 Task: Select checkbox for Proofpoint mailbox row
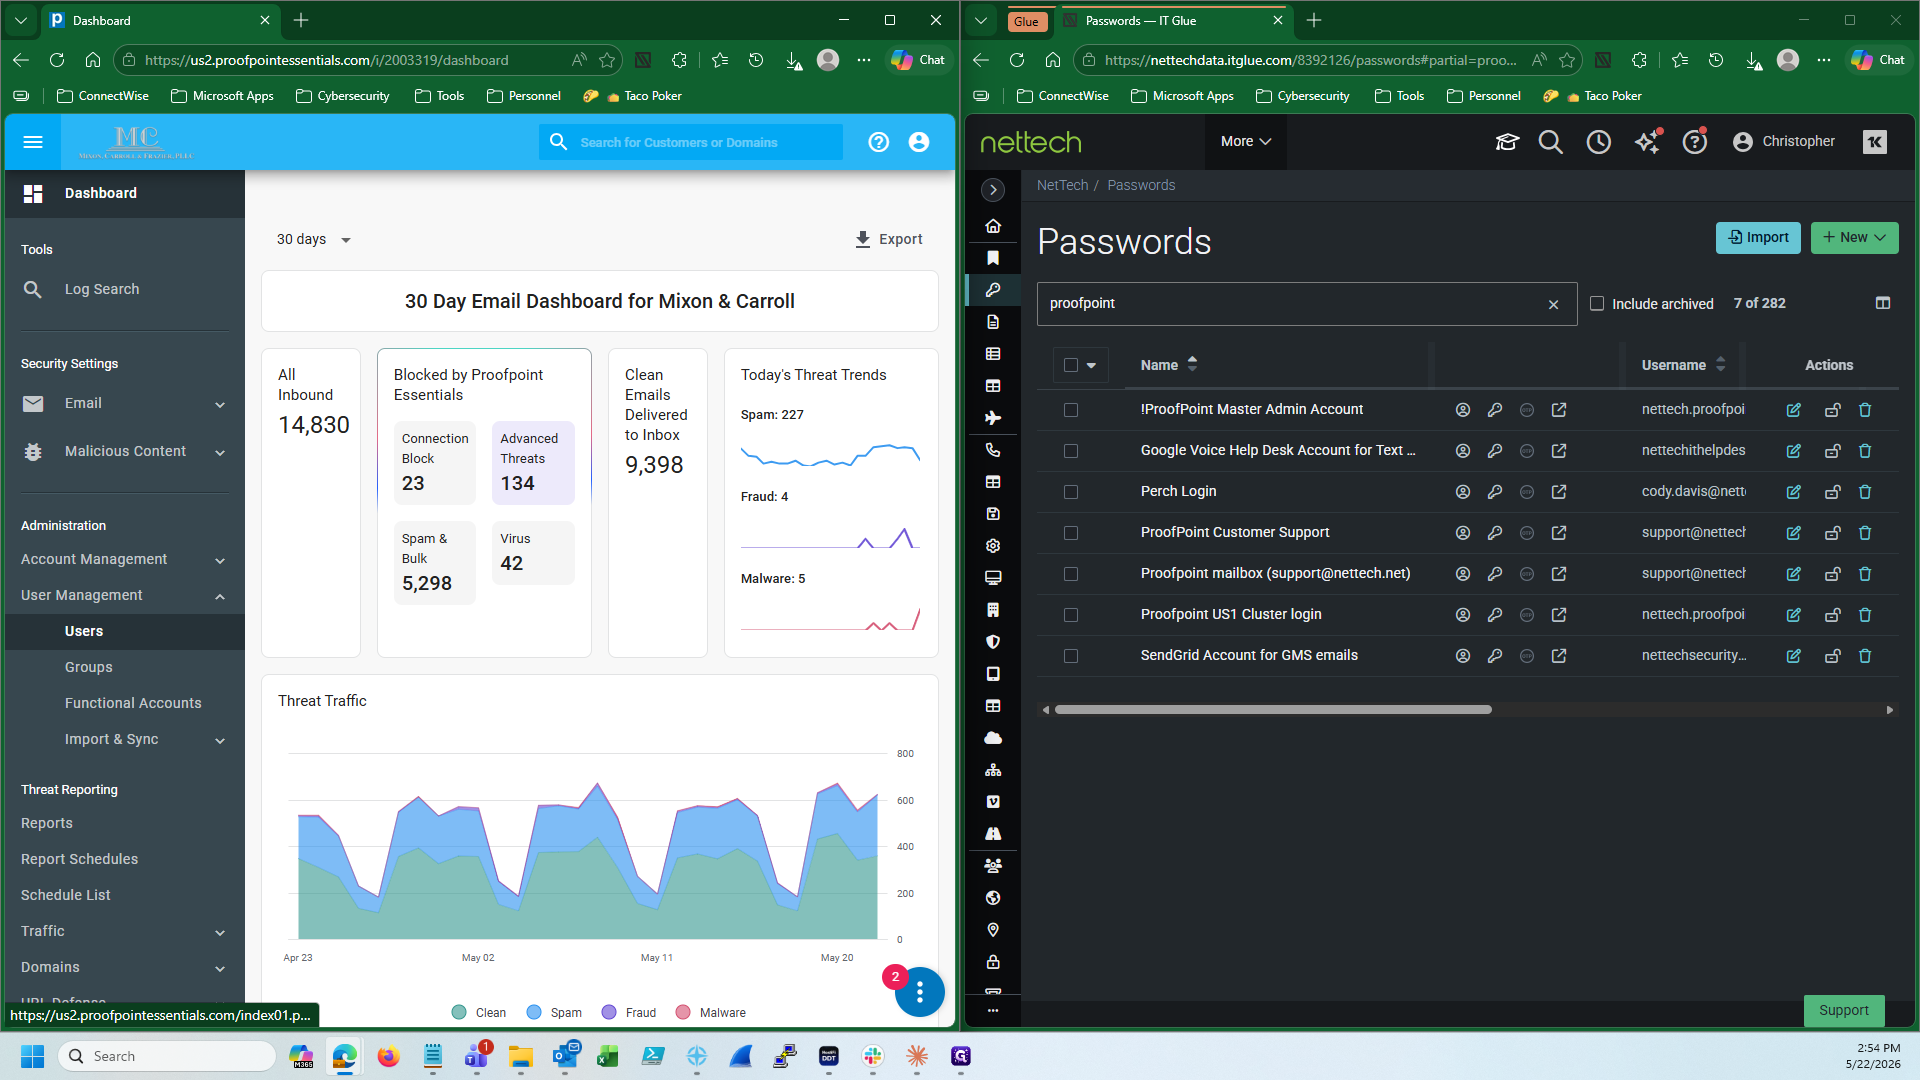(1071, 574)
